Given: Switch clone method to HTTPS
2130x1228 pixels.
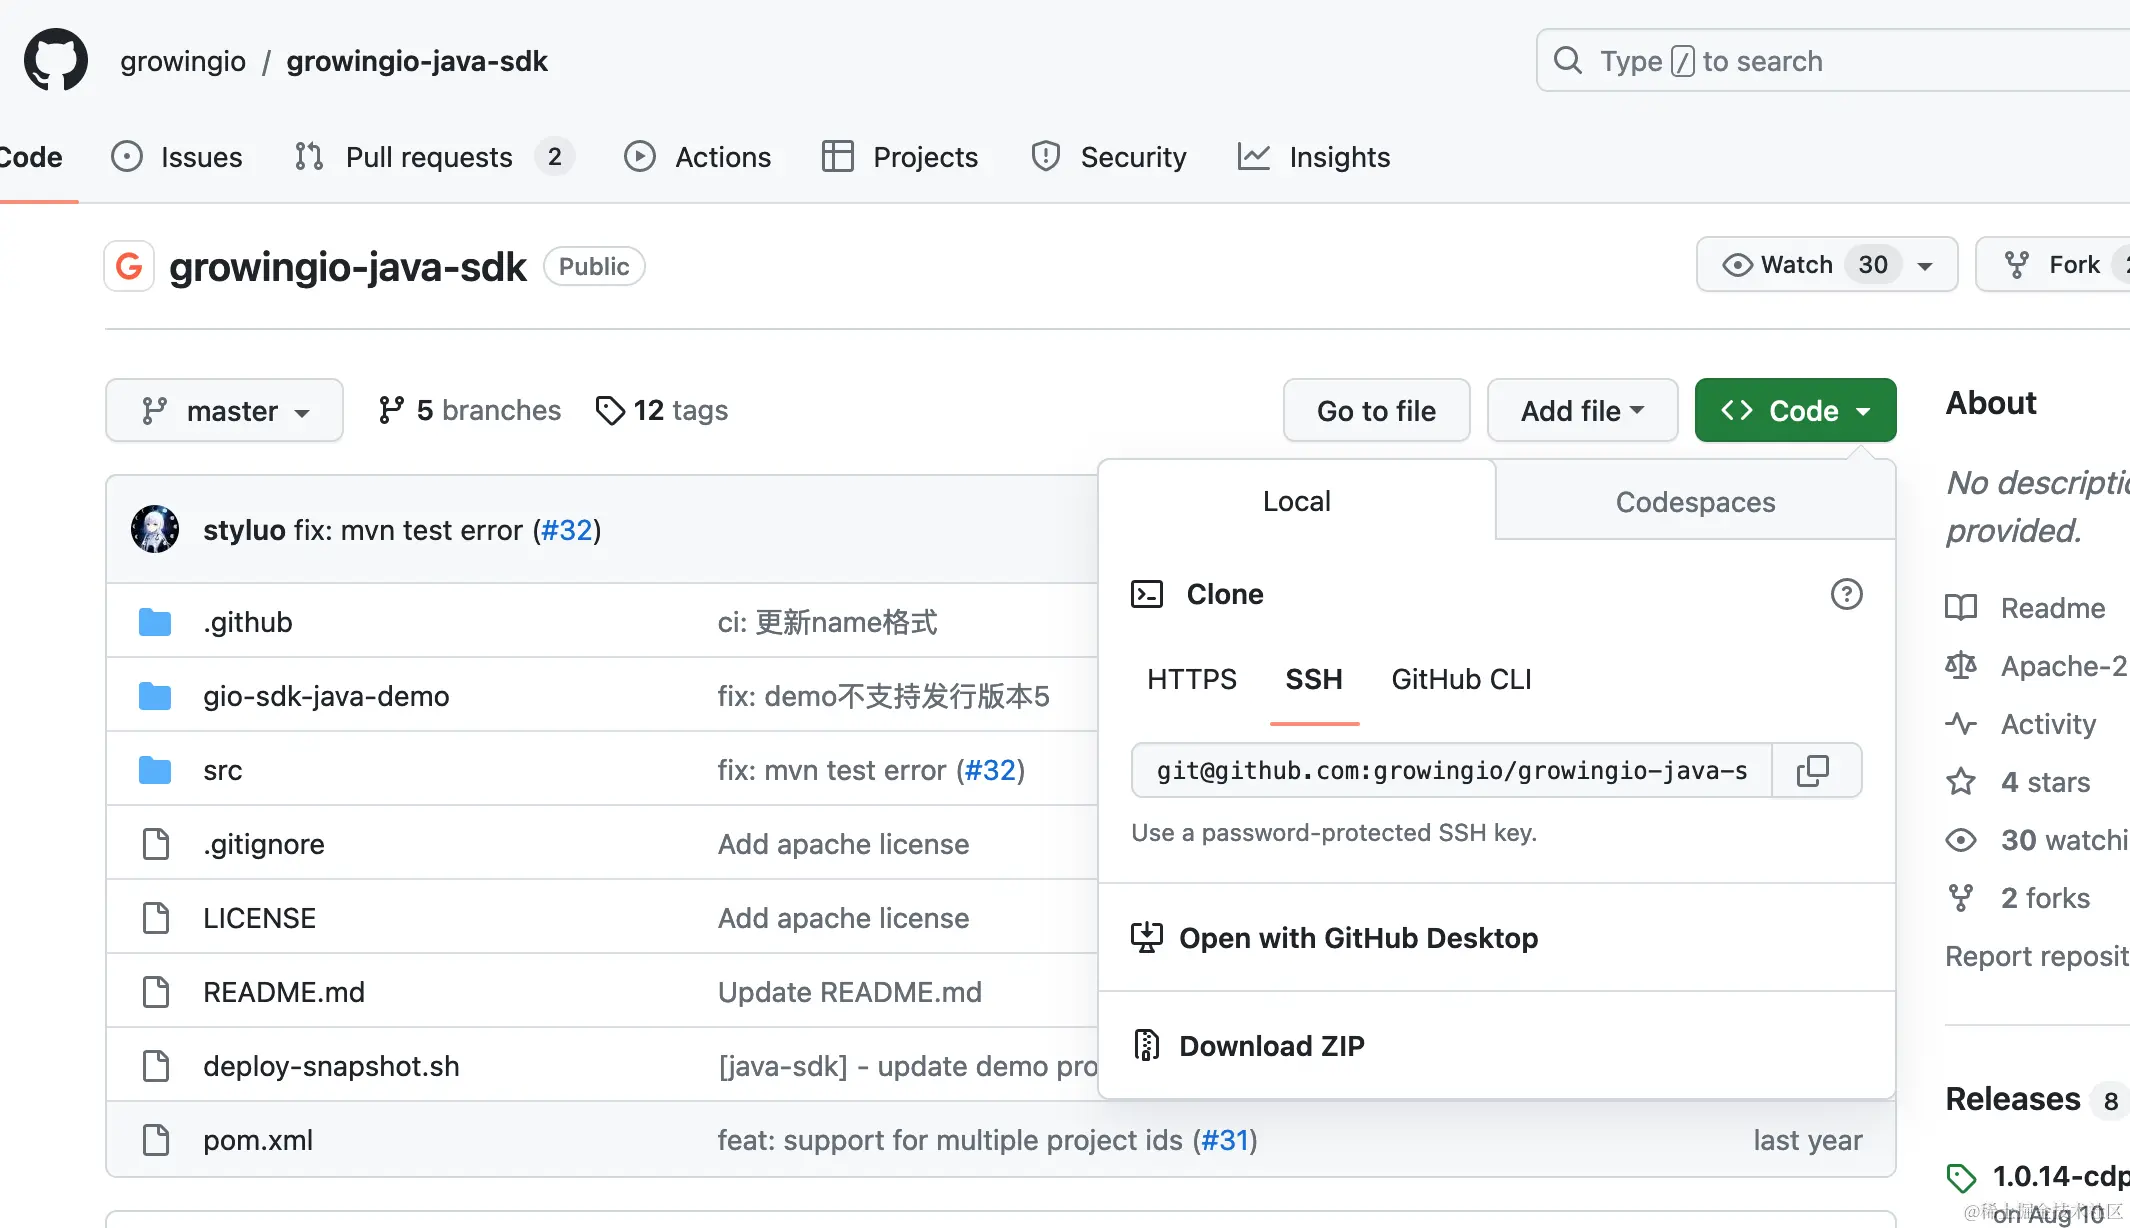Looking at the screenshot, I should pos(1191,679).
